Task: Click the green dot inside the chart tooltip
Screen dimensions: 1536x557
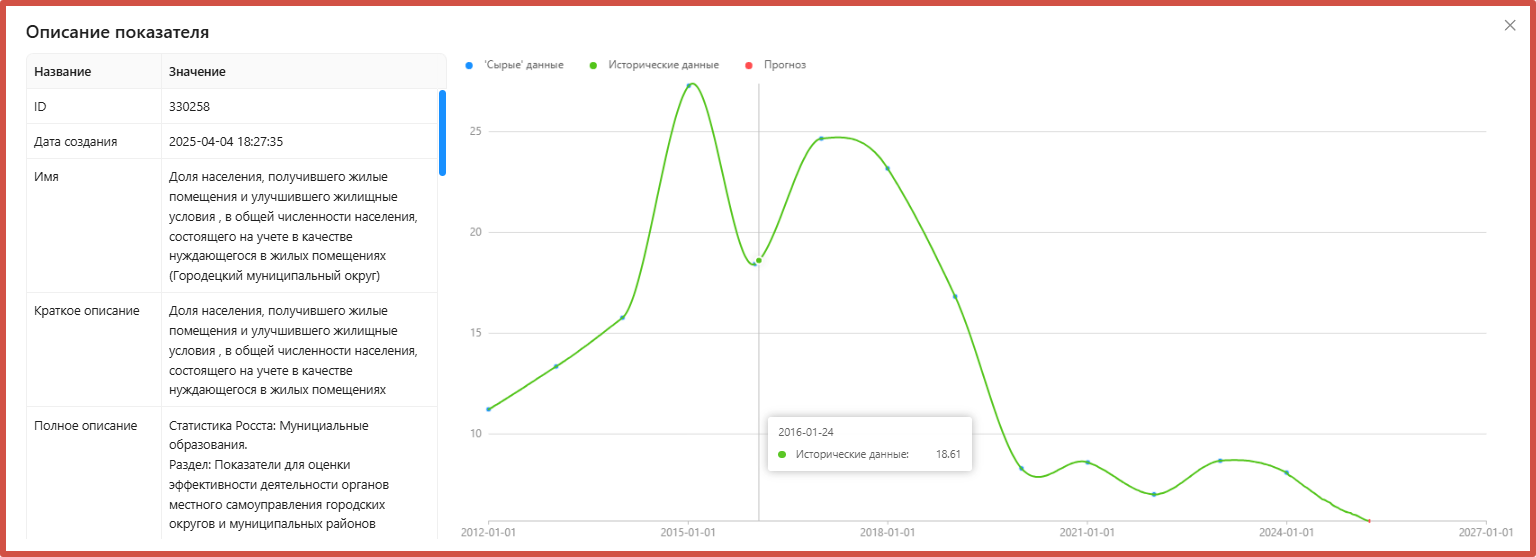Action: coord(782,454)
